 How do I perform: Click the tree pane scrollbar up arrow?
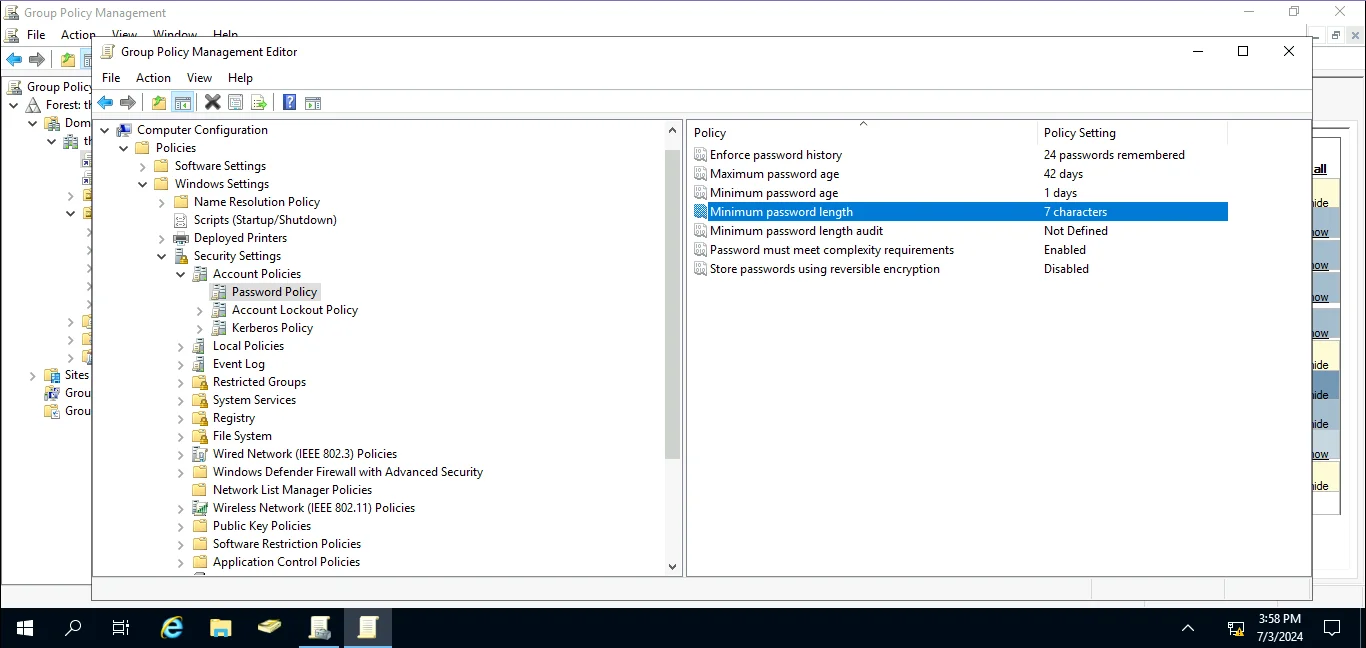[673, 130]
